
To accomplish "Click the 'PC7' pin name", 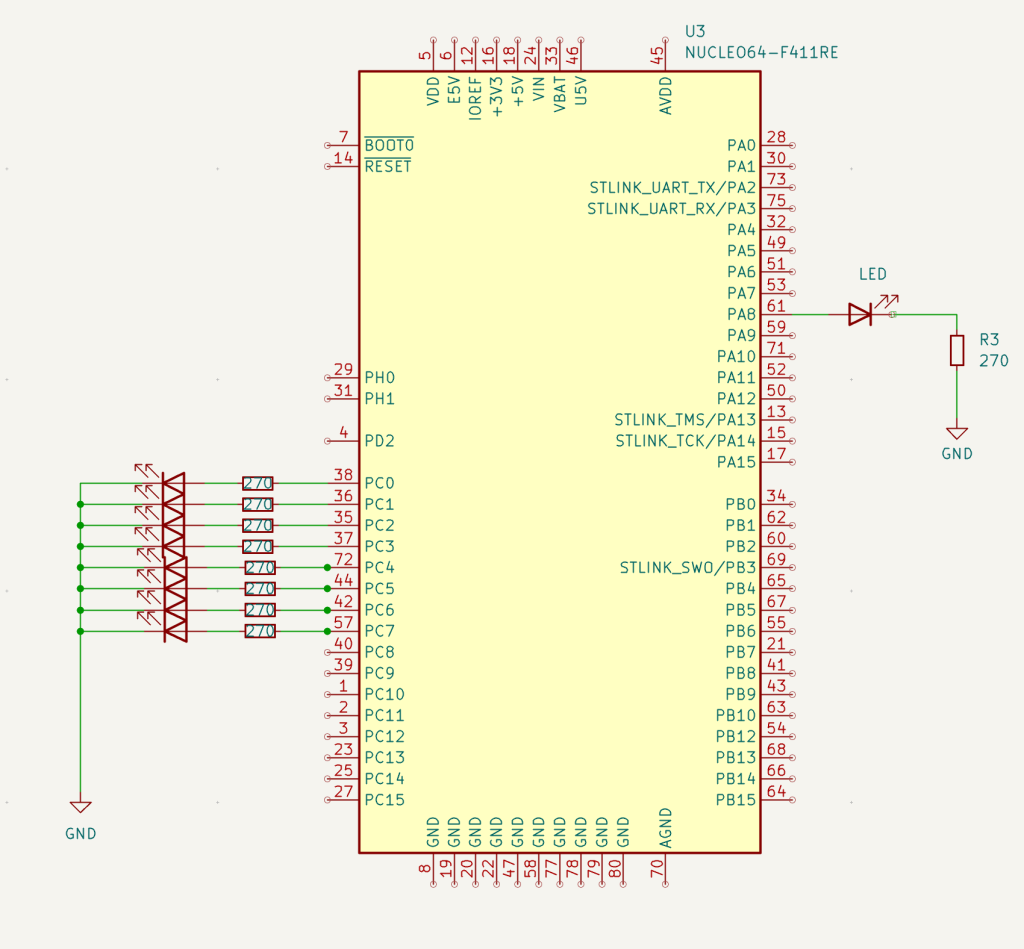I will (x=379, y=631).
